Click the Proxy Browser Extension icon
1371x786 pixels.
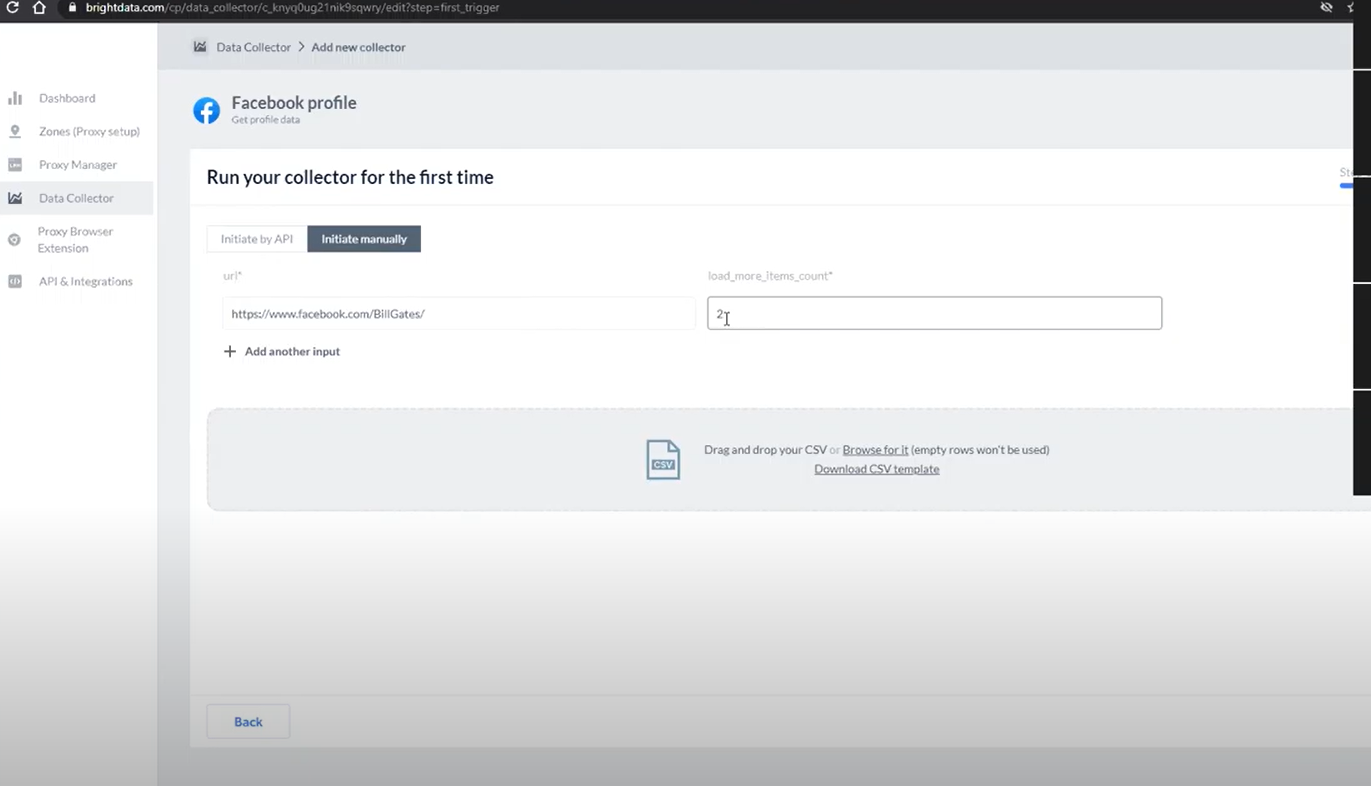click(x=14, y=240)
